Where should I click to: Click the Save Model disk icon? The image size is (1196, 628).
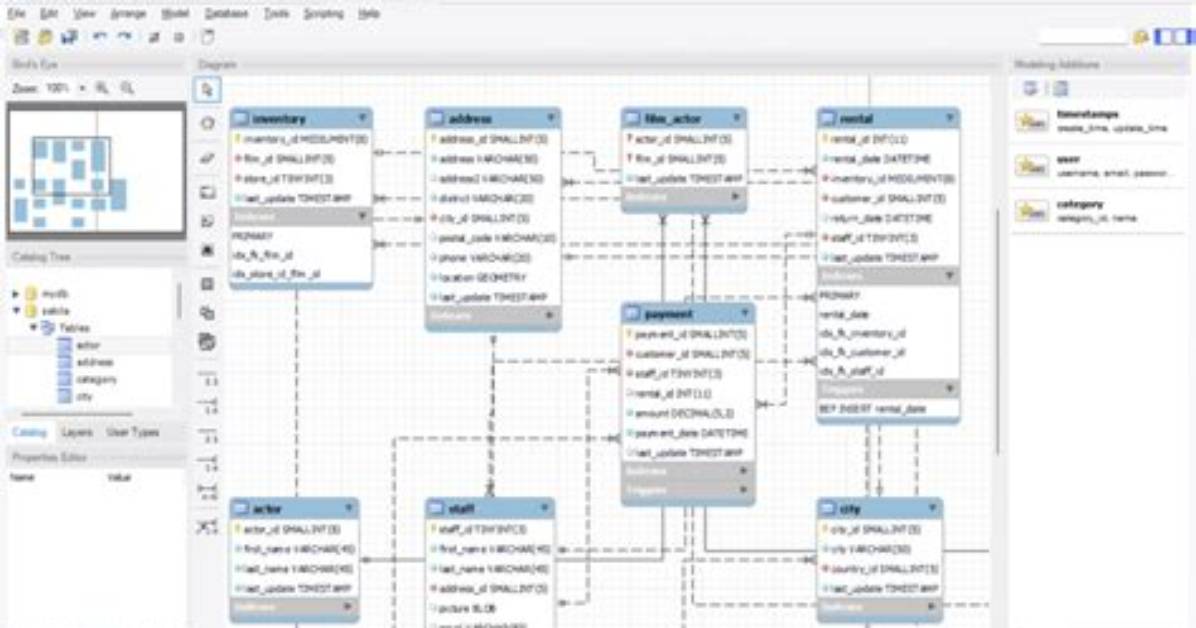coord(69,37)
